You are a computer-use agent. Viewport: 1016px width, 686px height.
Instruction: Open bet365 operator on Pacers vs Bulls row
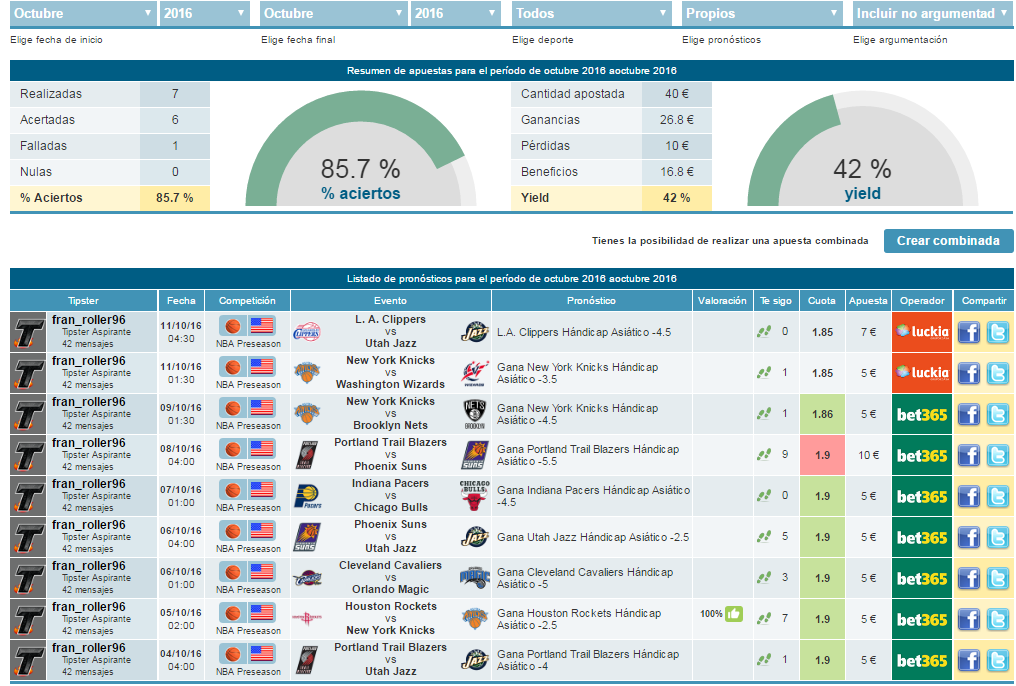pyautogui.click(x=922, y=496)
